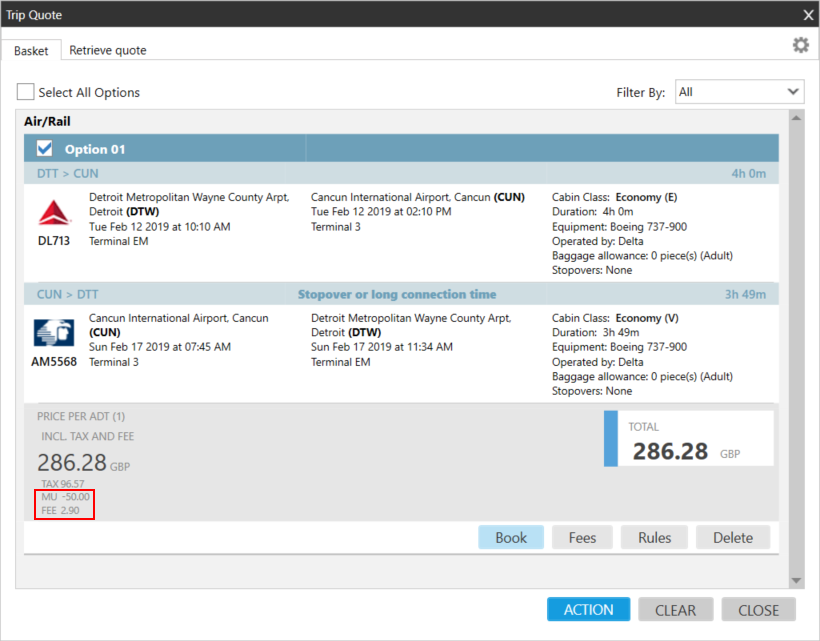This screenshot has width=820, height=641.
Task: Select the Basket tab
Action: coord(31,50)
